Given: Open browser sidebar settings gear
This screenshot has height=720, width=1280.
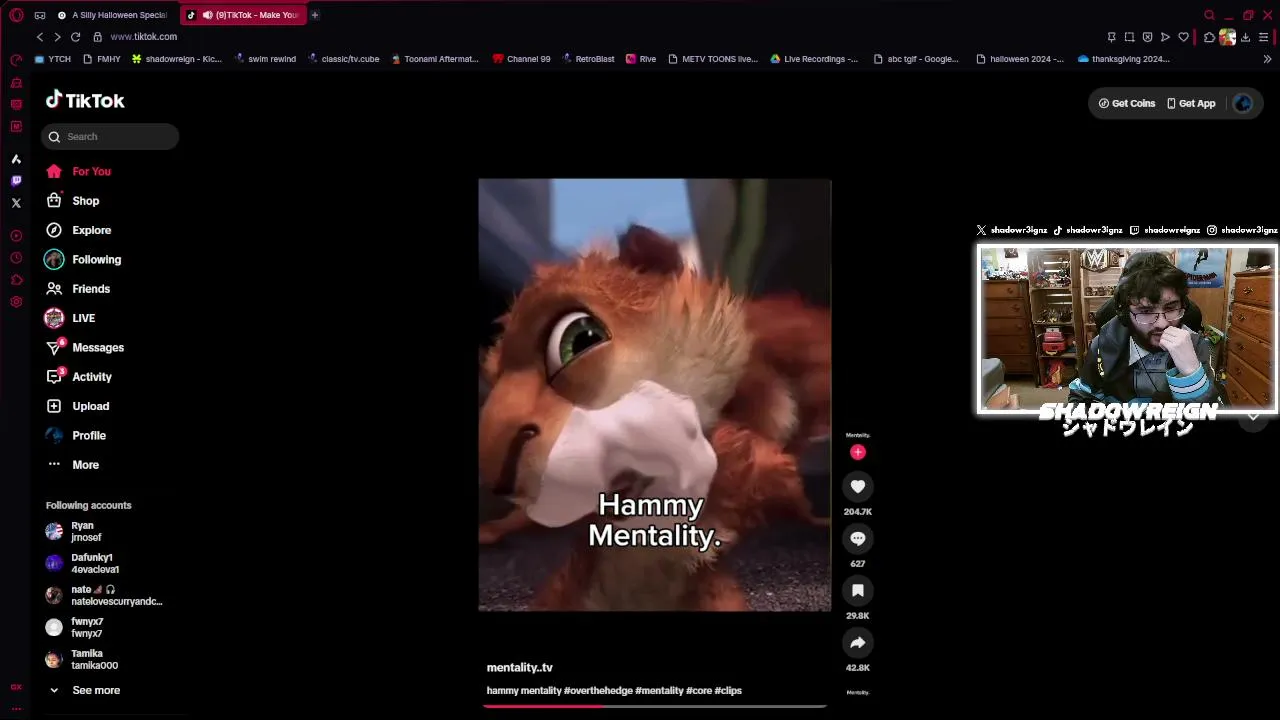Looking at the screenshot, I should 16,302.
